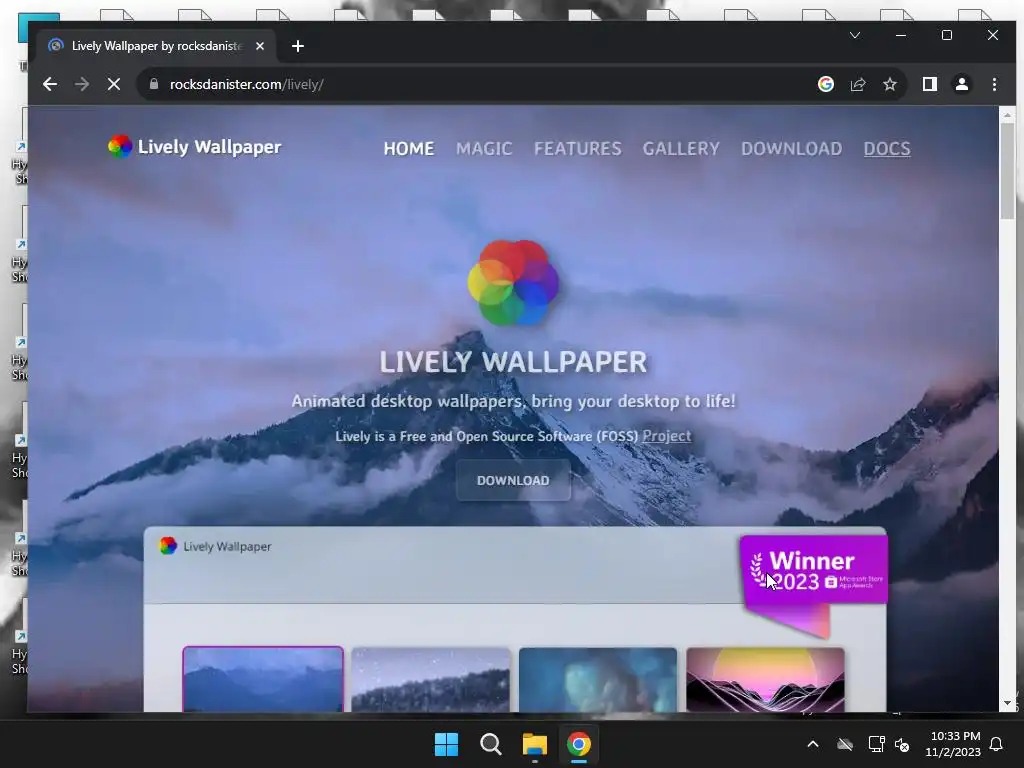Click the muted volume tray icon
Image resolution: width=1024 pixels, height=768 pixels.
902,744
